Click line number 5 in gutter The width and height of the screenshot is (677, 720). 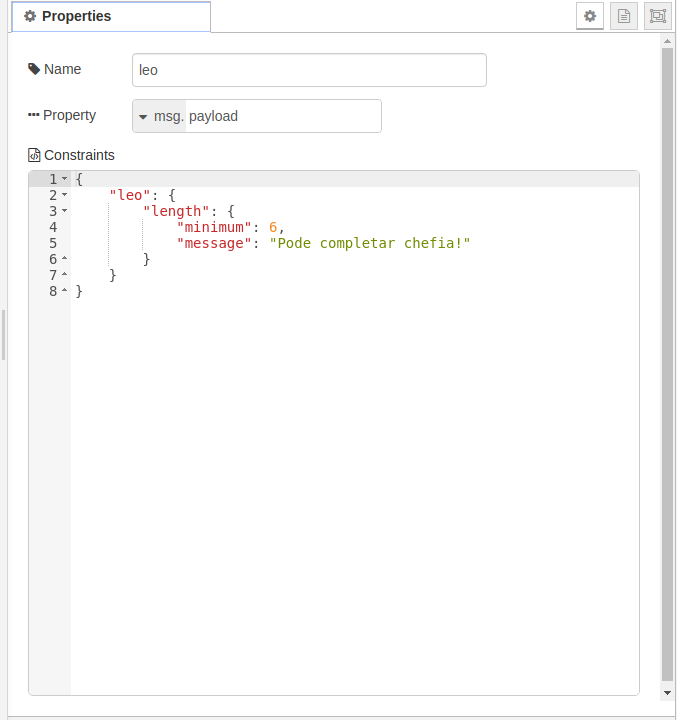[x=53, y=243]
